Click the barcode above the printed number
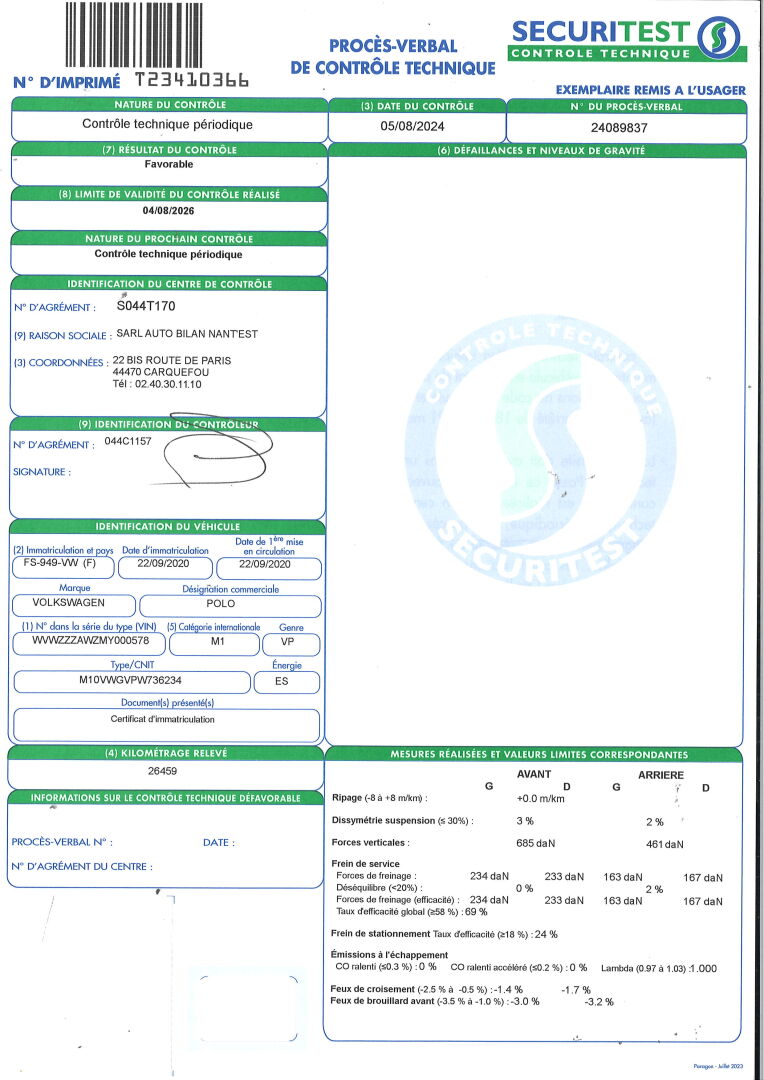The height and width of the screenshot is (1080, 764). [x=134, y=34]
